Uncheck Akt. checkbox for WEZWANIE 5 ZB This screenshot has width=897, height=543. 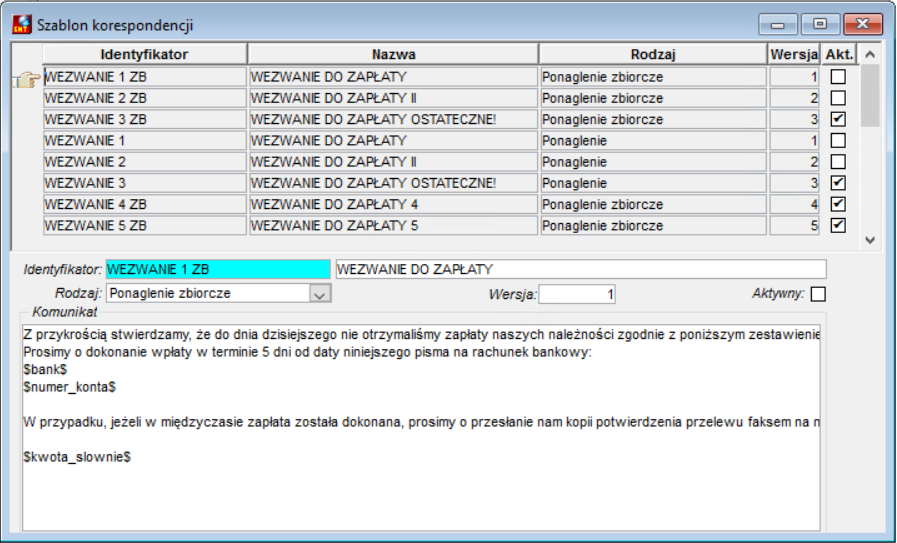(x=838, y=225)
